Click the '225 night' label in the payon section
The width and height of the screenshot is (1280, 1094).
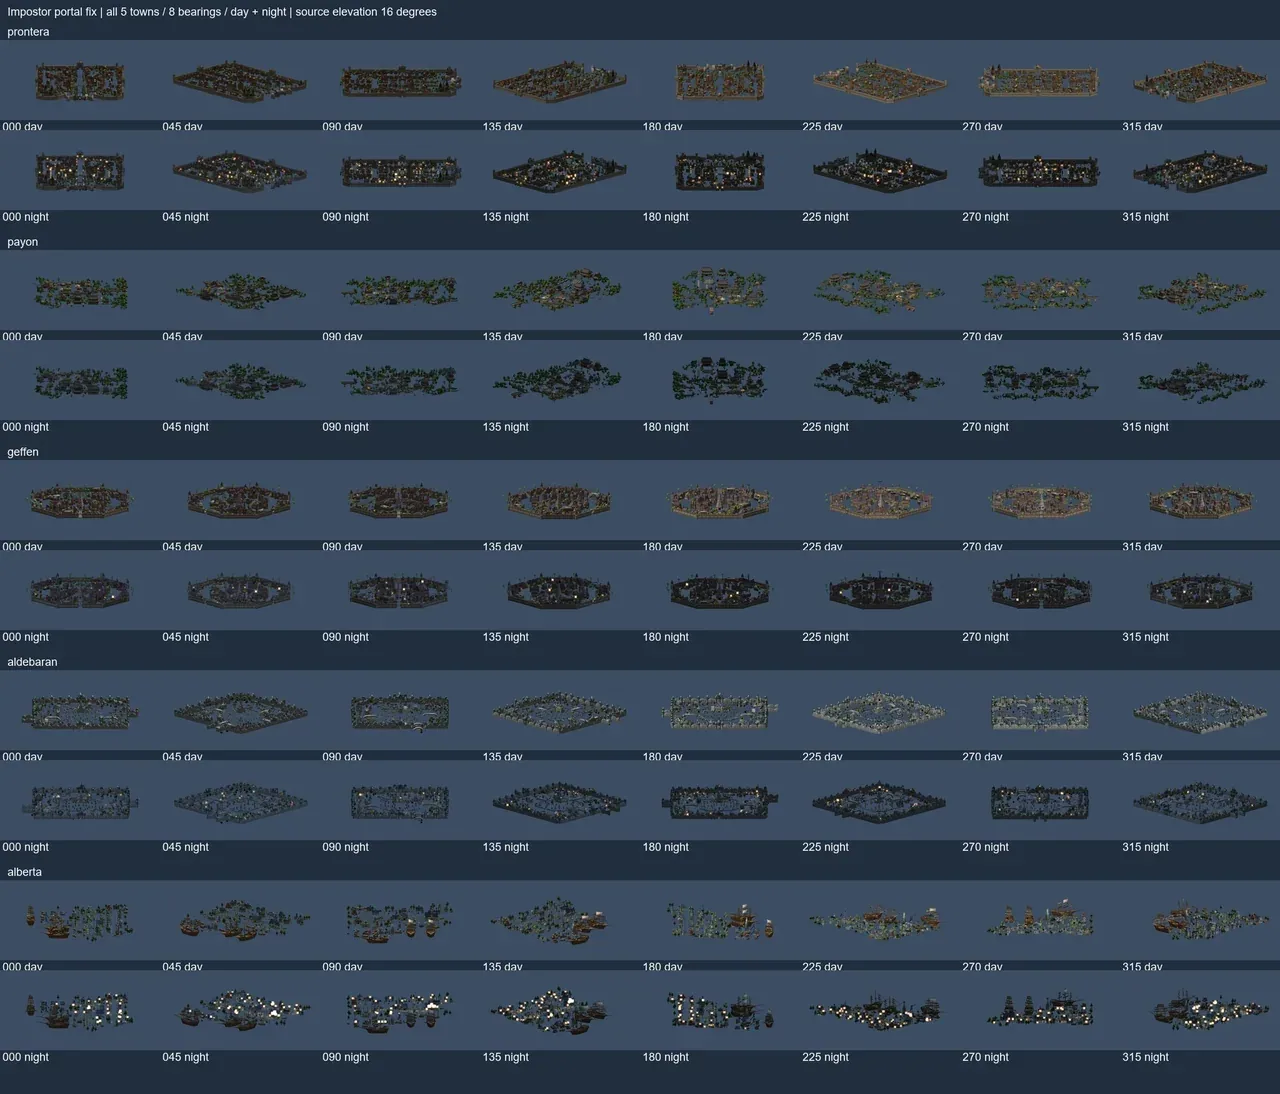click(x=826, y=427)
